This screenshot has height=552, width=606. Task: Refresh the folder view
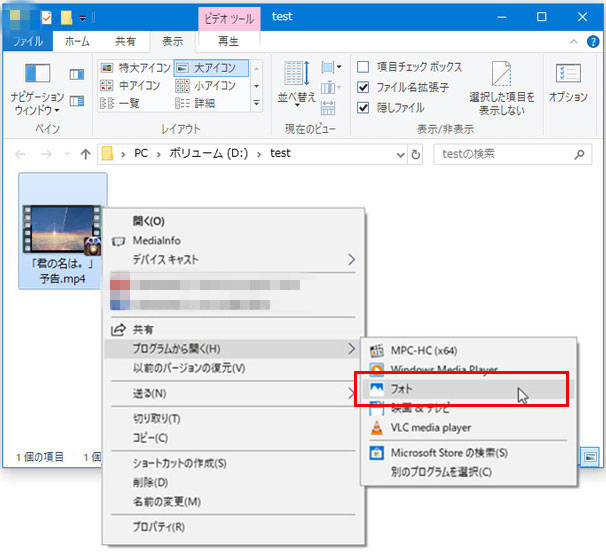415,155
